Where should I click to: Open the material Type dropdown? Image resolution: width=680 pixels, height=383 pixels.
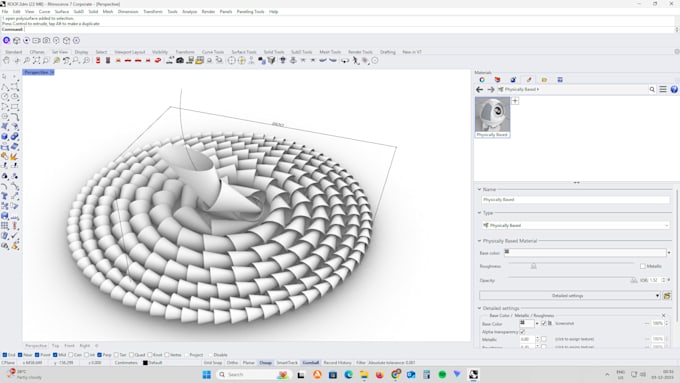pyautogui.click(x=576, y=226)
